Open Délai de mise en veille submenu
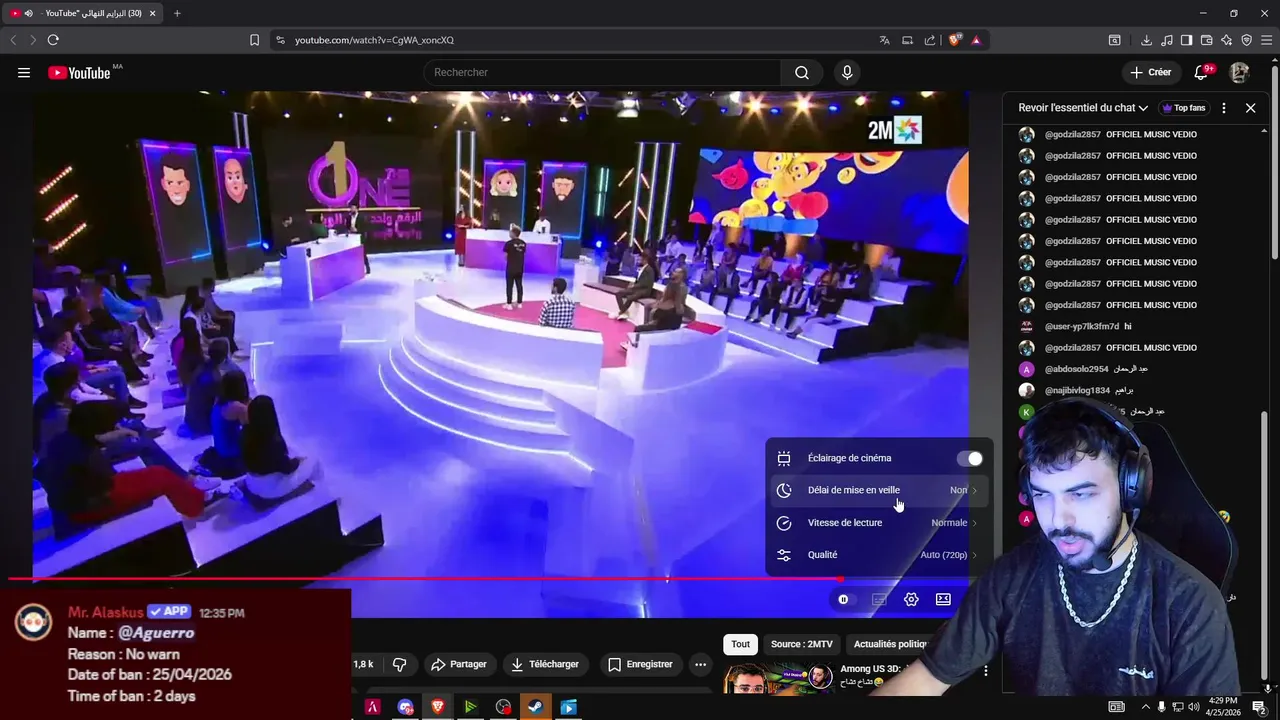This screenshot has height=720, width=1280. tap(878, 490)
